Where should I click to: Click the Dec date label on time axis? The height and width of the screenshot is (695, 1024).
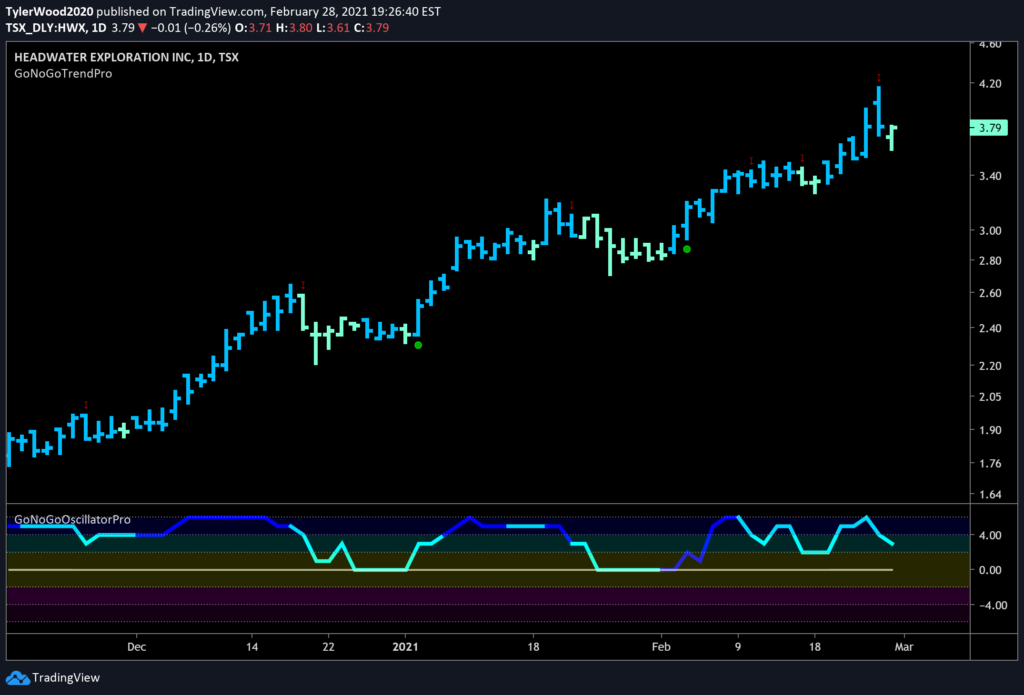[x=136, y=647]
